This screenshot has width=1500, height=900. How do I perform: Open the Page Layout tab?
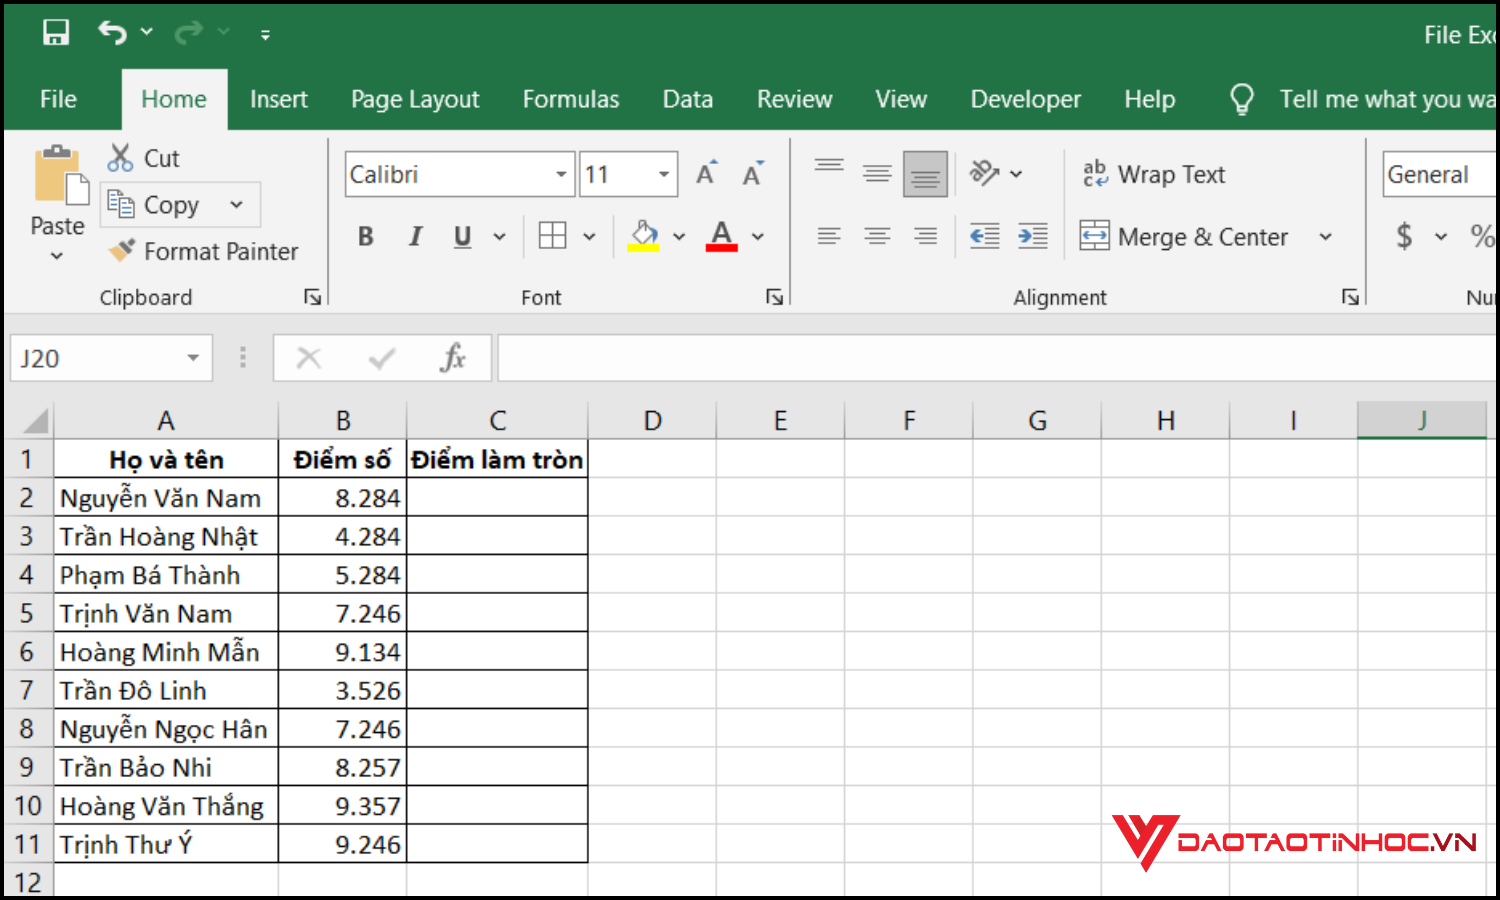415,99
